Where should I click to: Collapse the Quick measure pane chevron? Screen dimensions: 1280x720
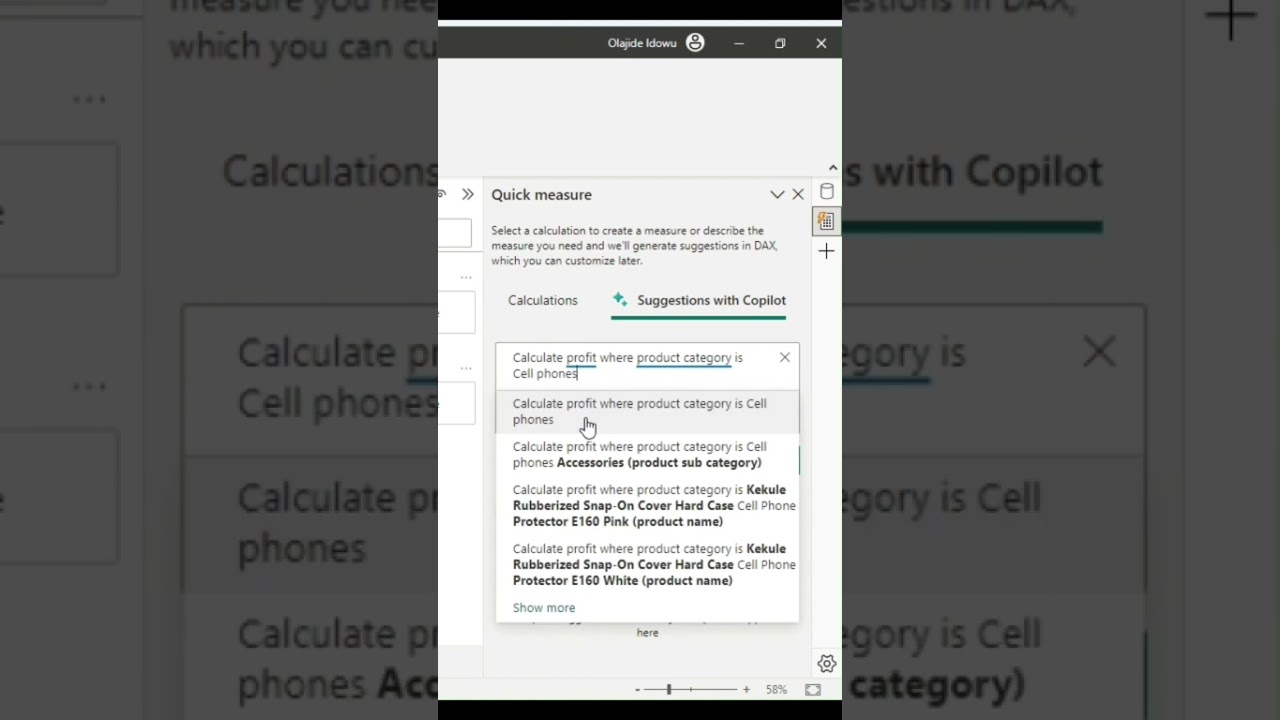(777, 195)
